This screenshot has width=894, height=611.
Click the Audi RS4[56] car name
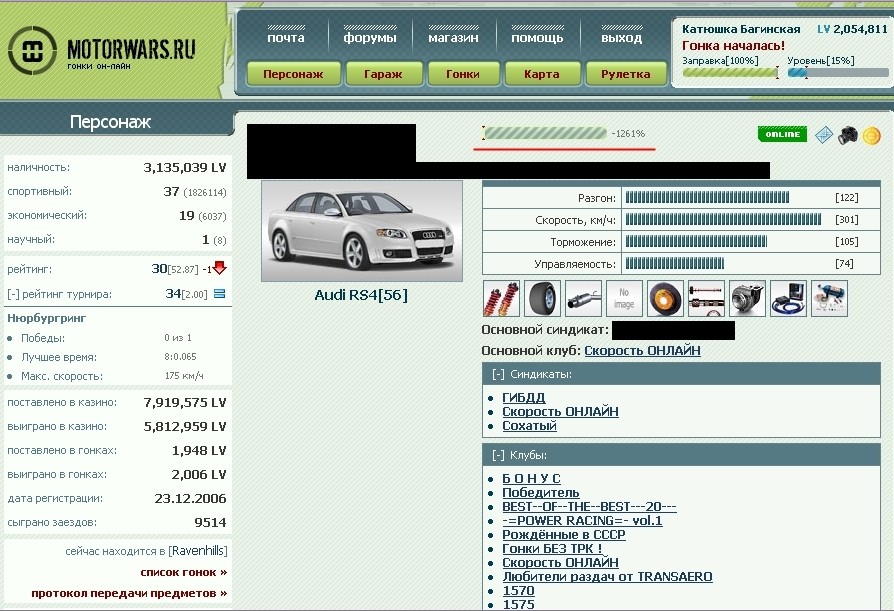[361, 295]
